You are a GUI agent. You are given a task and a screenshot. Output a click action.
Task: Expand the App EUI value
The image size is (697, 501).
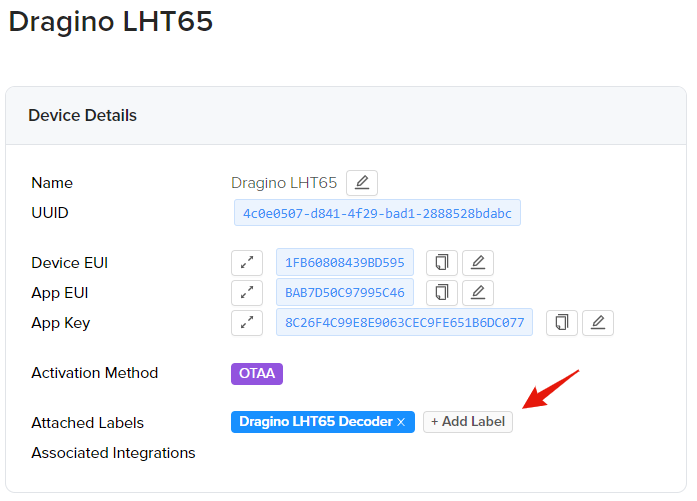click(246, 293)
